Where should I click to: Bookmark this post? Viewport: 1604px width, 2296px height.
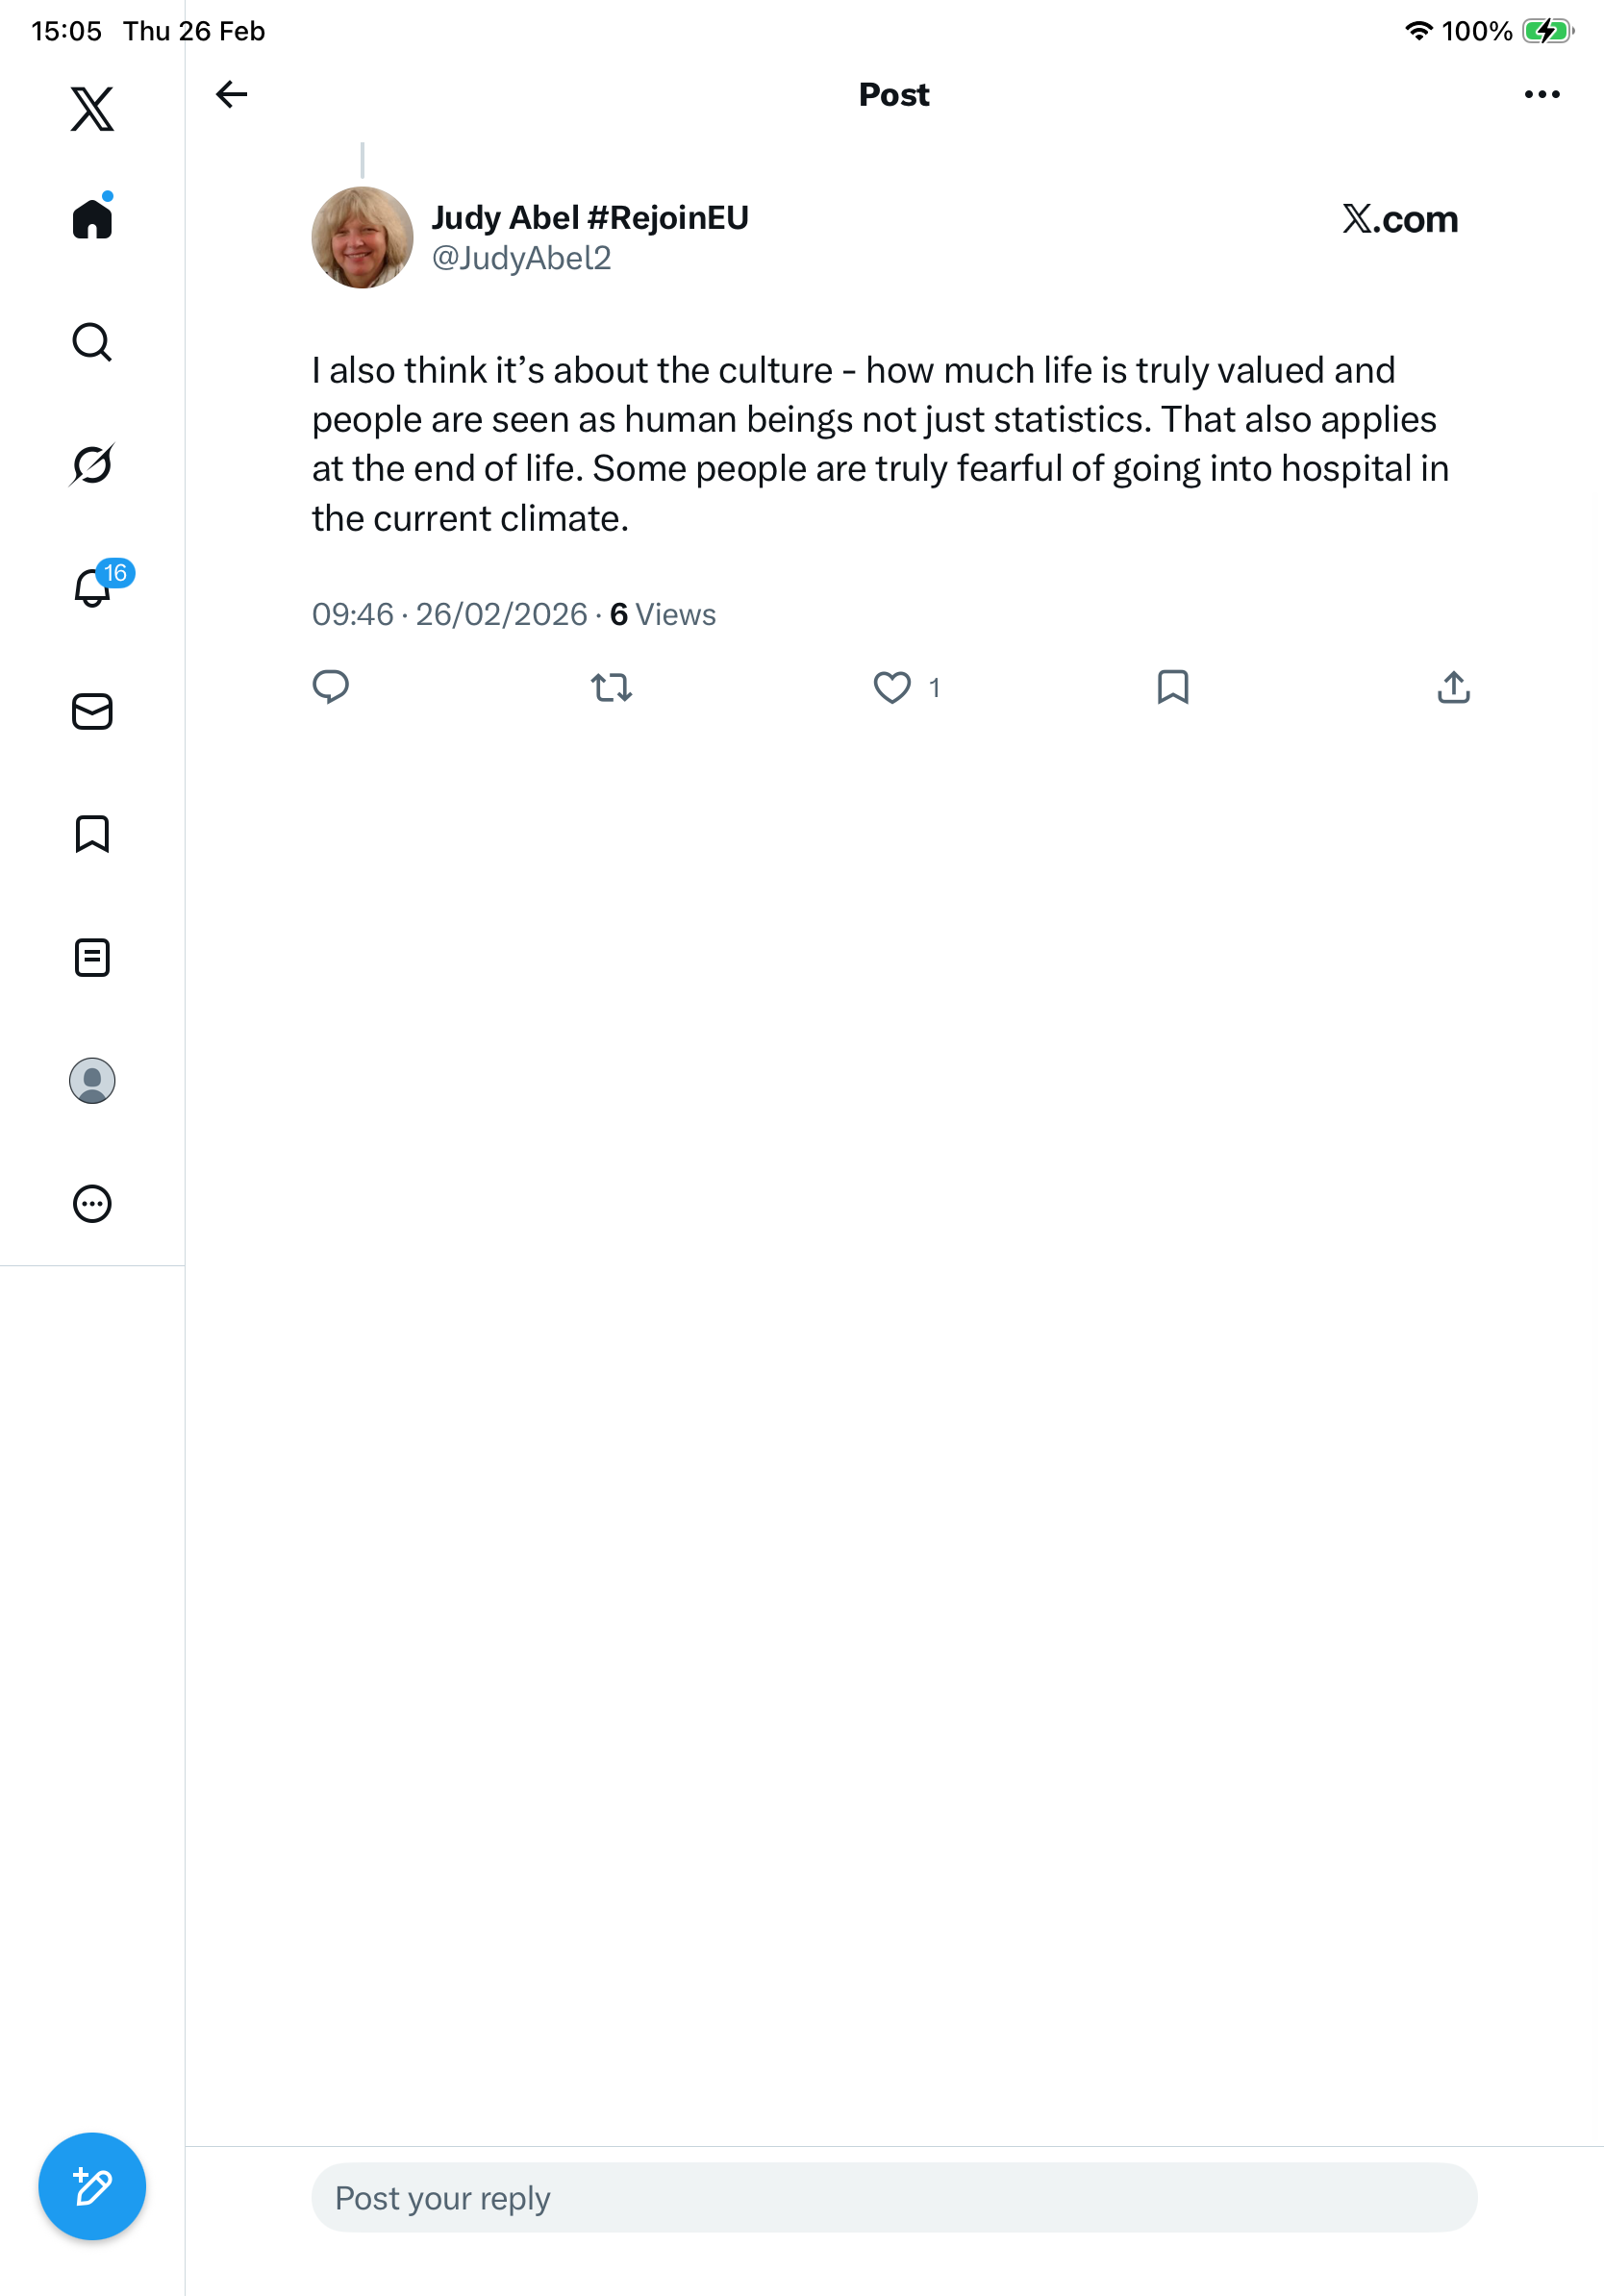coord(1172,687)
